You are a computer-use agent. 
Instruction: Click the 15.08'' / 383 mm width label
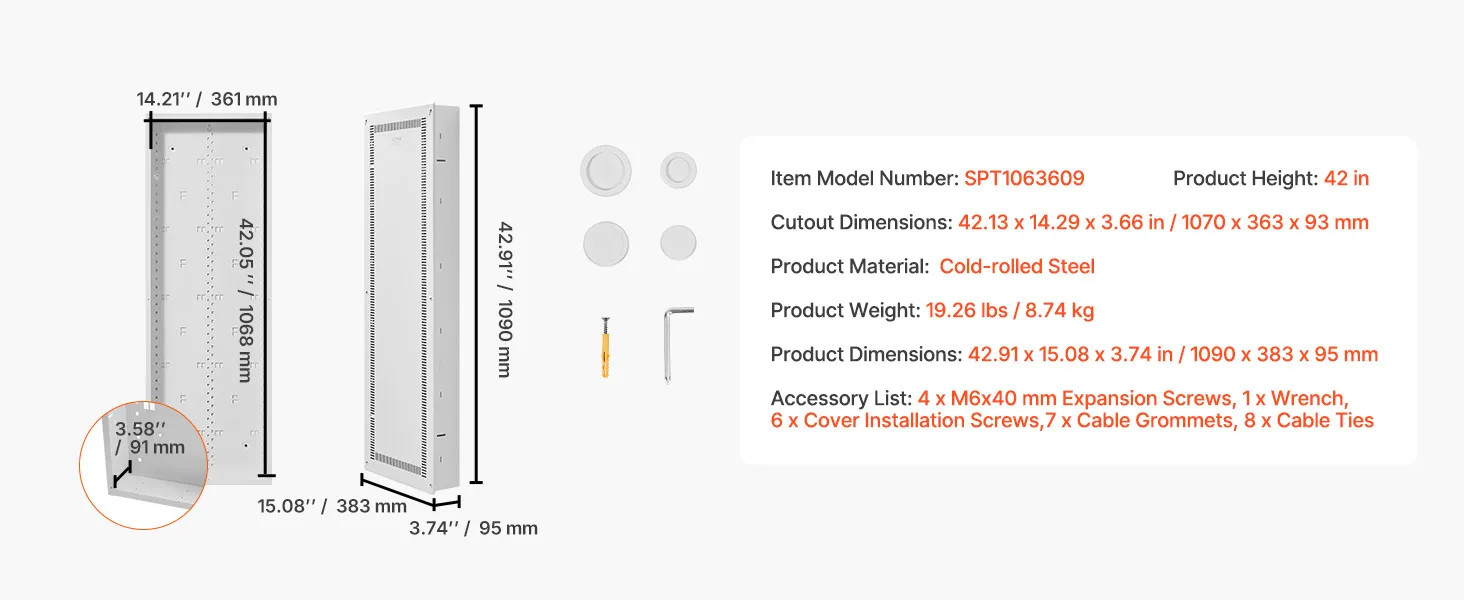coord(332,506)
